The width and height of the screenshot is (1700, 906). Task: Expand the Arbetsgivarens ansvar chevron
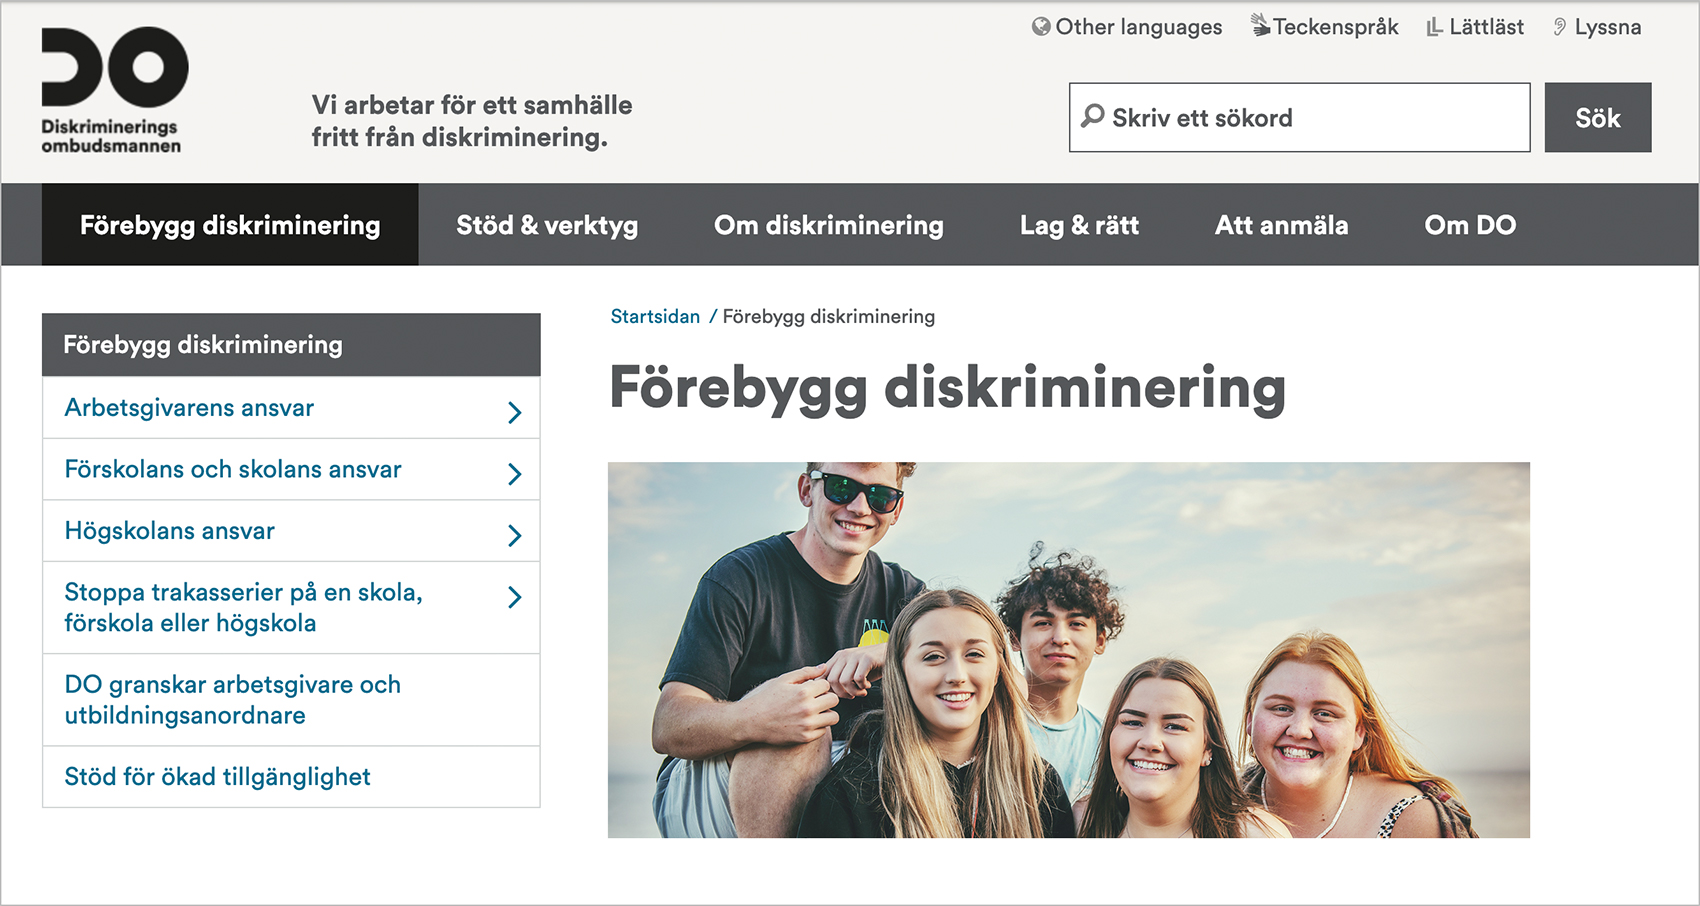[x=514, y=412]
